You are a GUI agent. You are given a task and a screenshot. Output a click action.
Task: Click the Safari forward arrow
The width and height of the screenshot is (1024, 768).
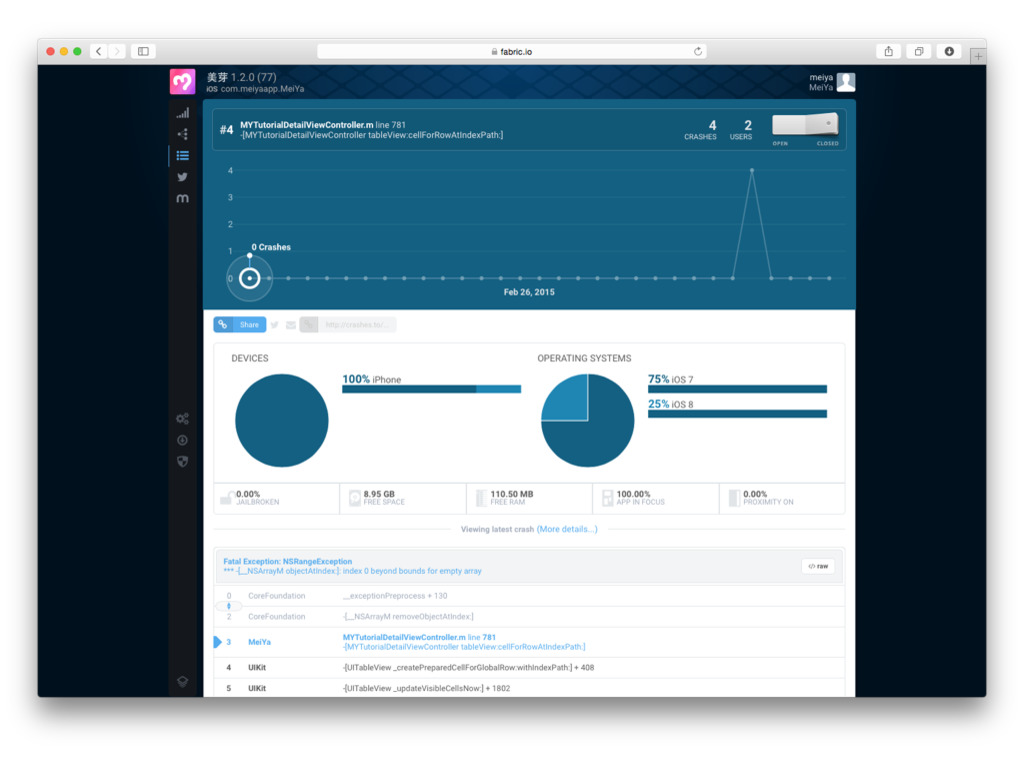tap(117, 51)
